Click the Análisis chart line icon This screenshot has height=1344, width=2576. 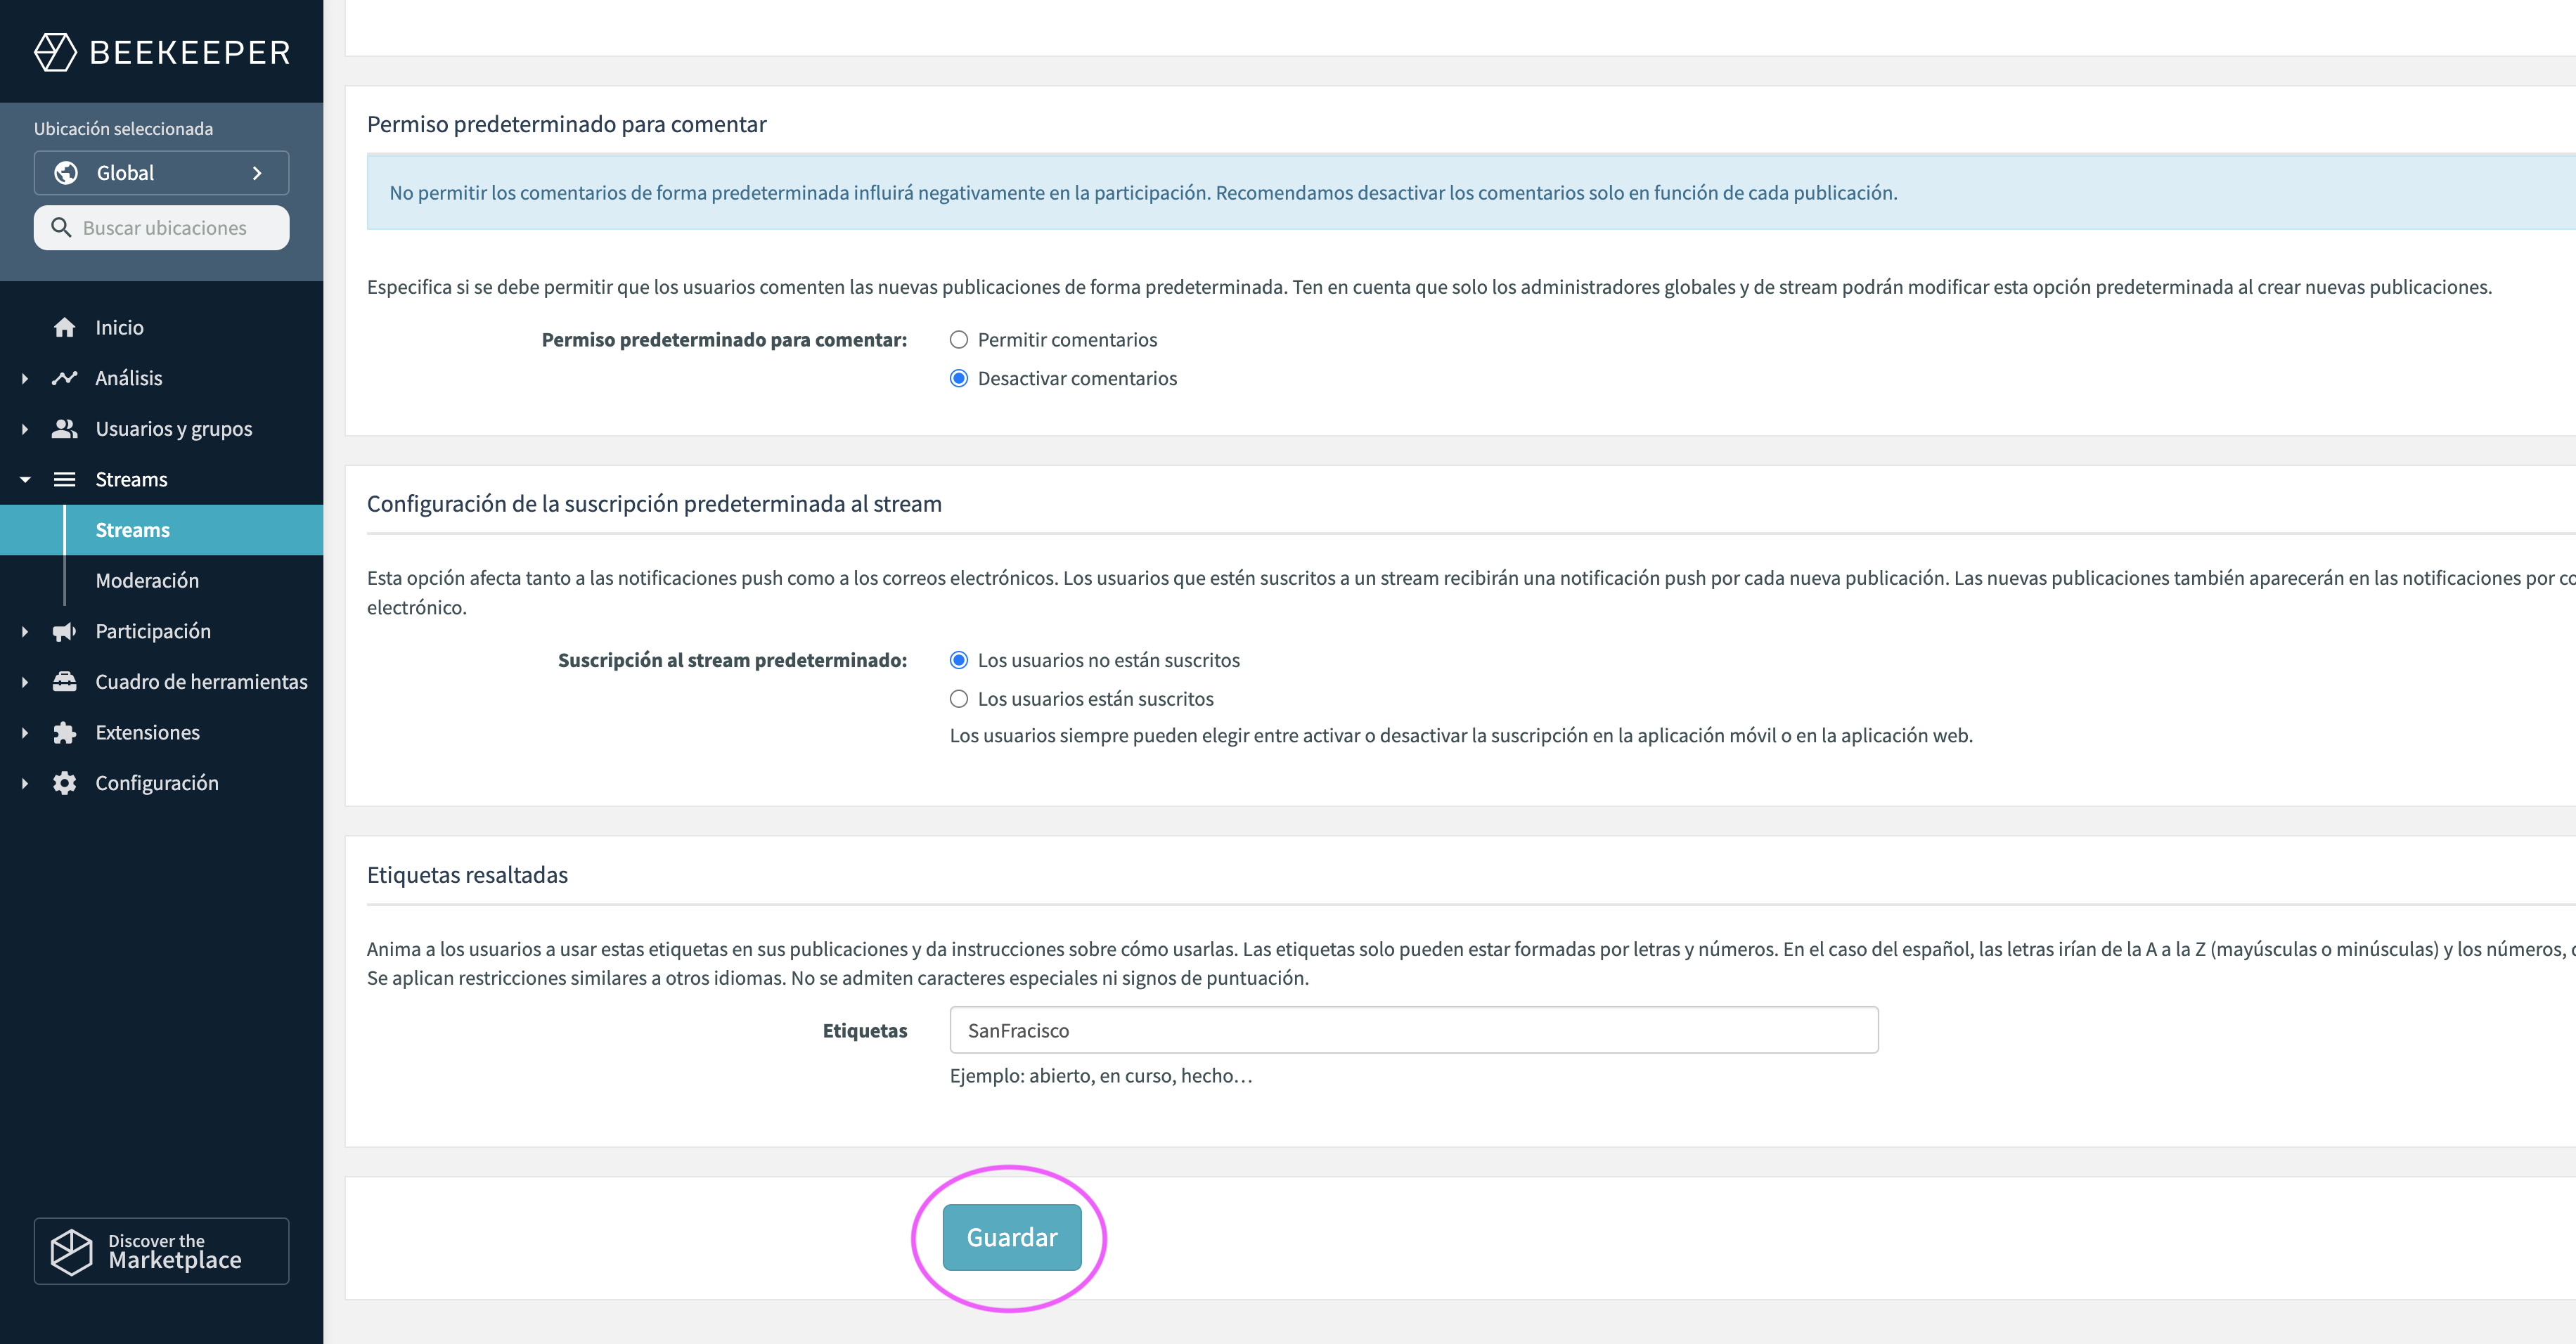coord(65,378)
